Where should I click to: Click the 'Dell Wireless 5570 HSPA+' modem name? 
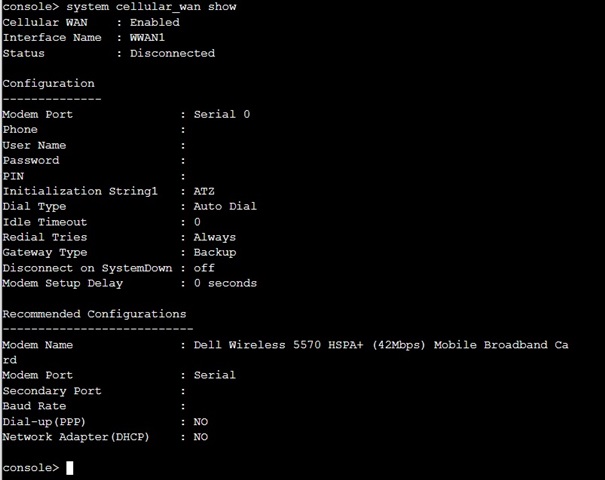tap(278, 345)
